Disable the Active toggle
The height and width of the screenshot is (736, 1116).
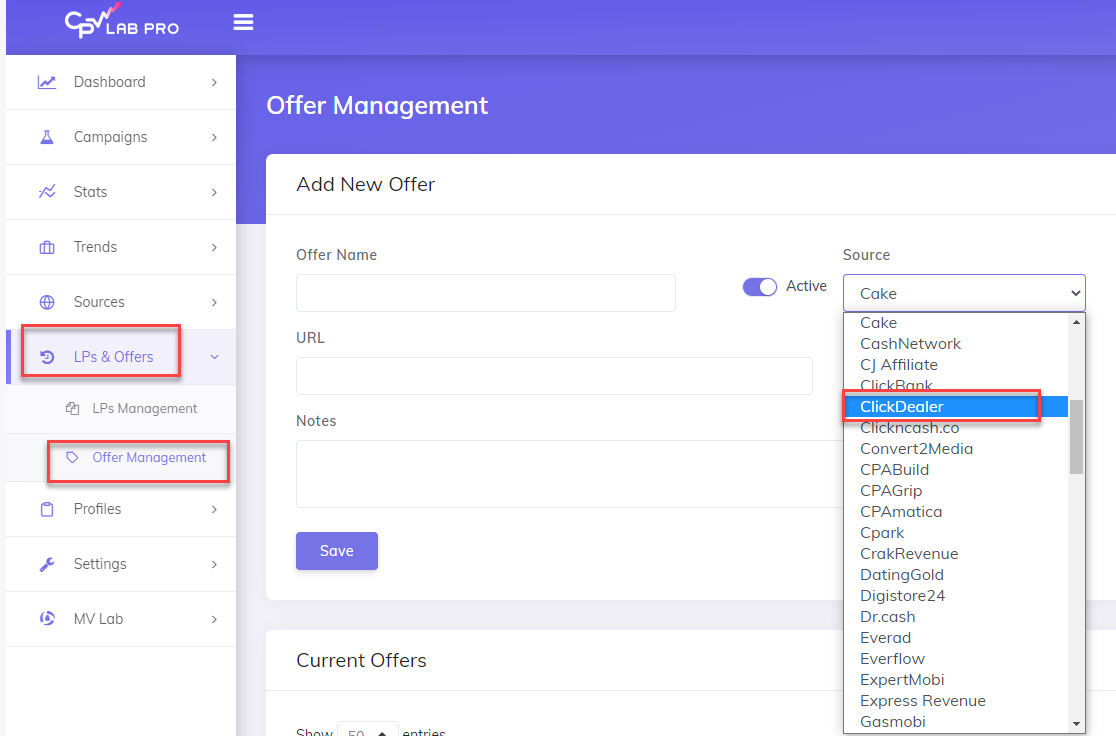point(760,286)
